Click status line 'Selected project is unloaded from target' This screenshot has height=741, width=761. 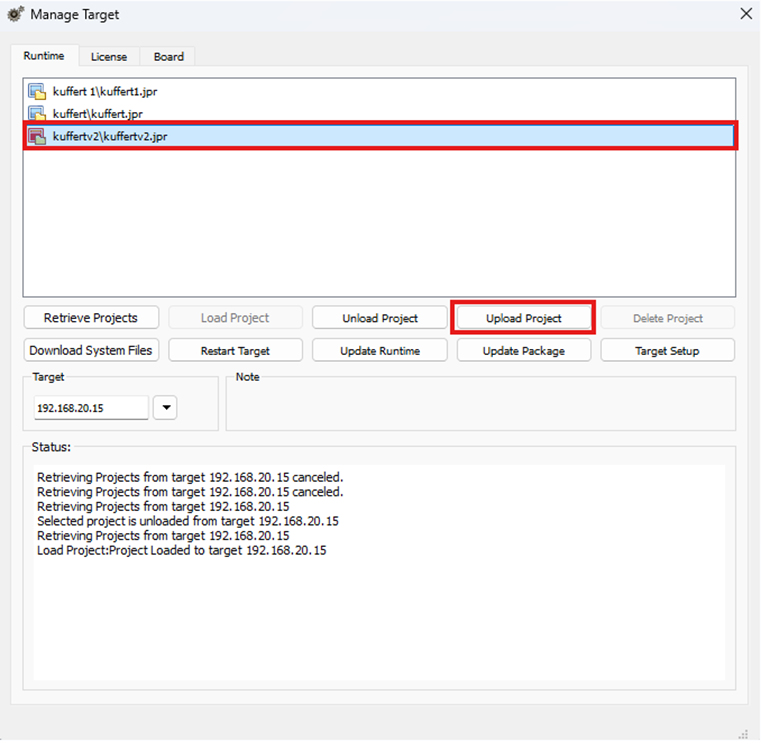tap(188, 521)
